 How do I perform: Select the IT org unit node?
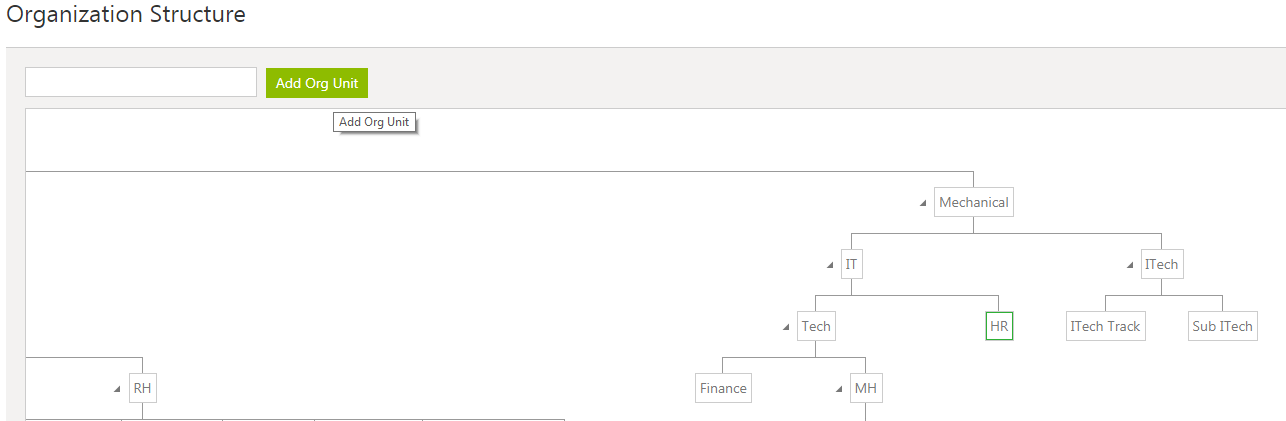pos(851,265)
